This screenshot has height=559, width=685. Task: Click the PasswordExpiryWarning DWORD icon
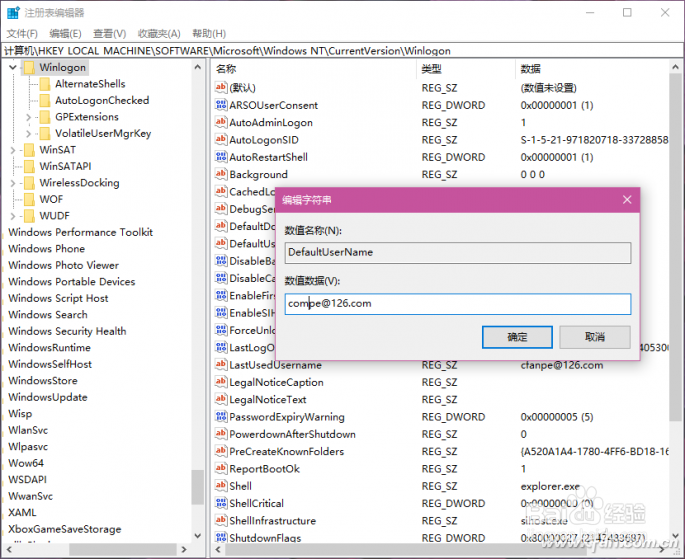pos(221,417)
